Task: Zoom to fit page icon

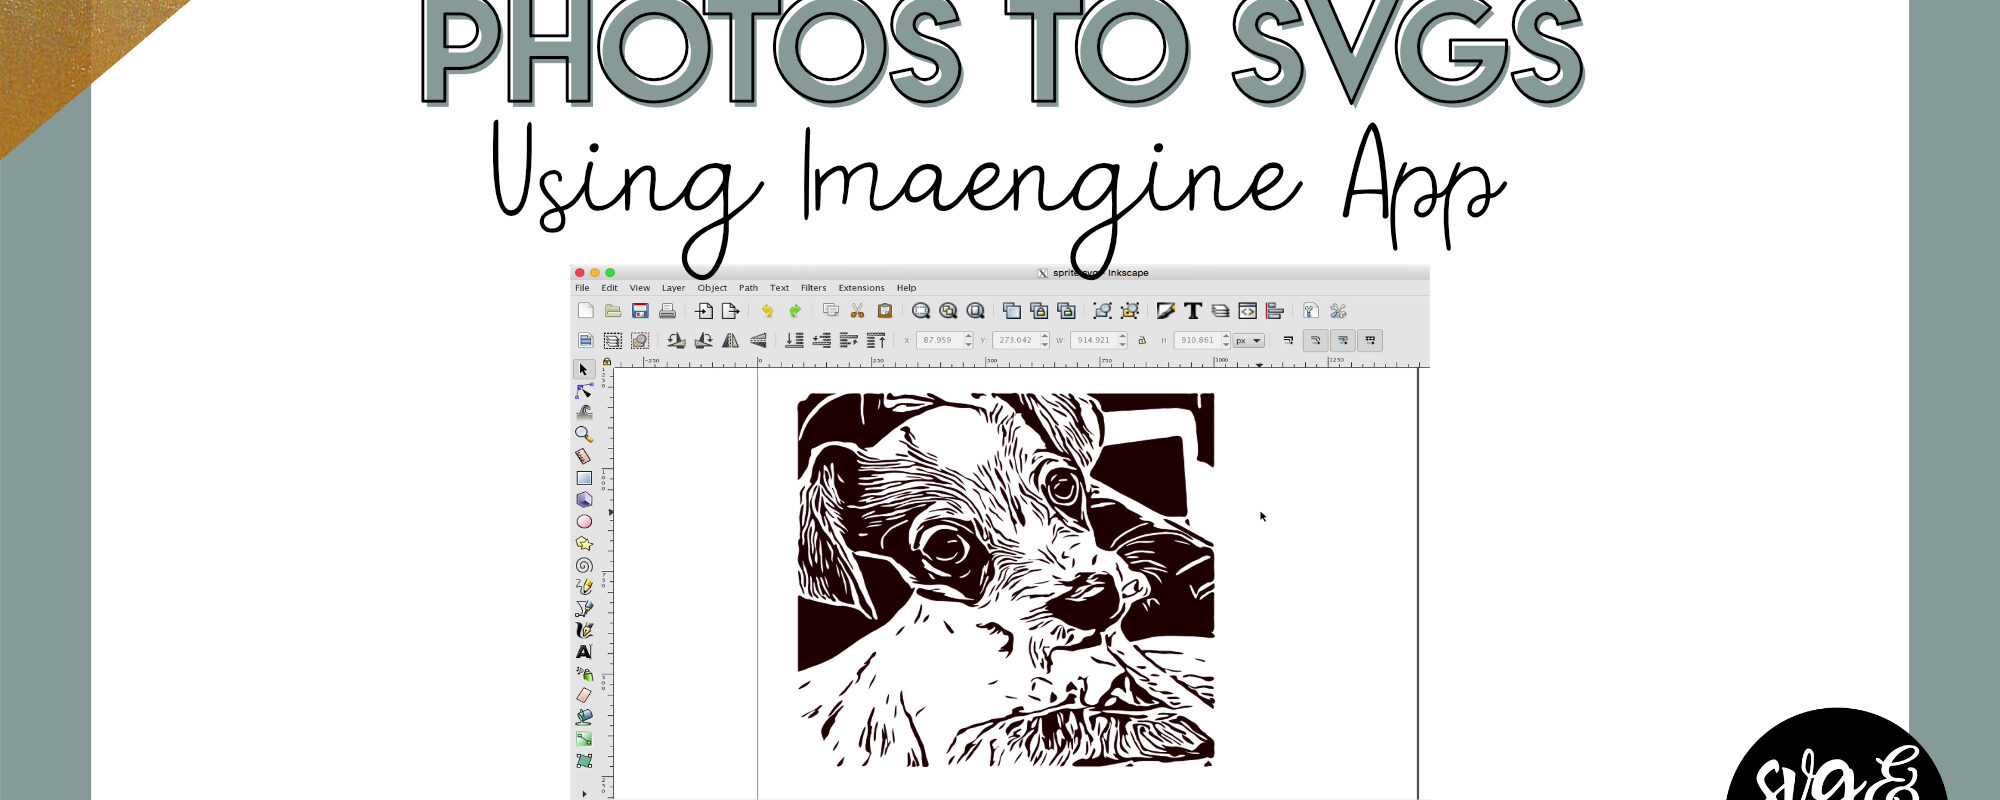Action: click(x=976, y=311)
